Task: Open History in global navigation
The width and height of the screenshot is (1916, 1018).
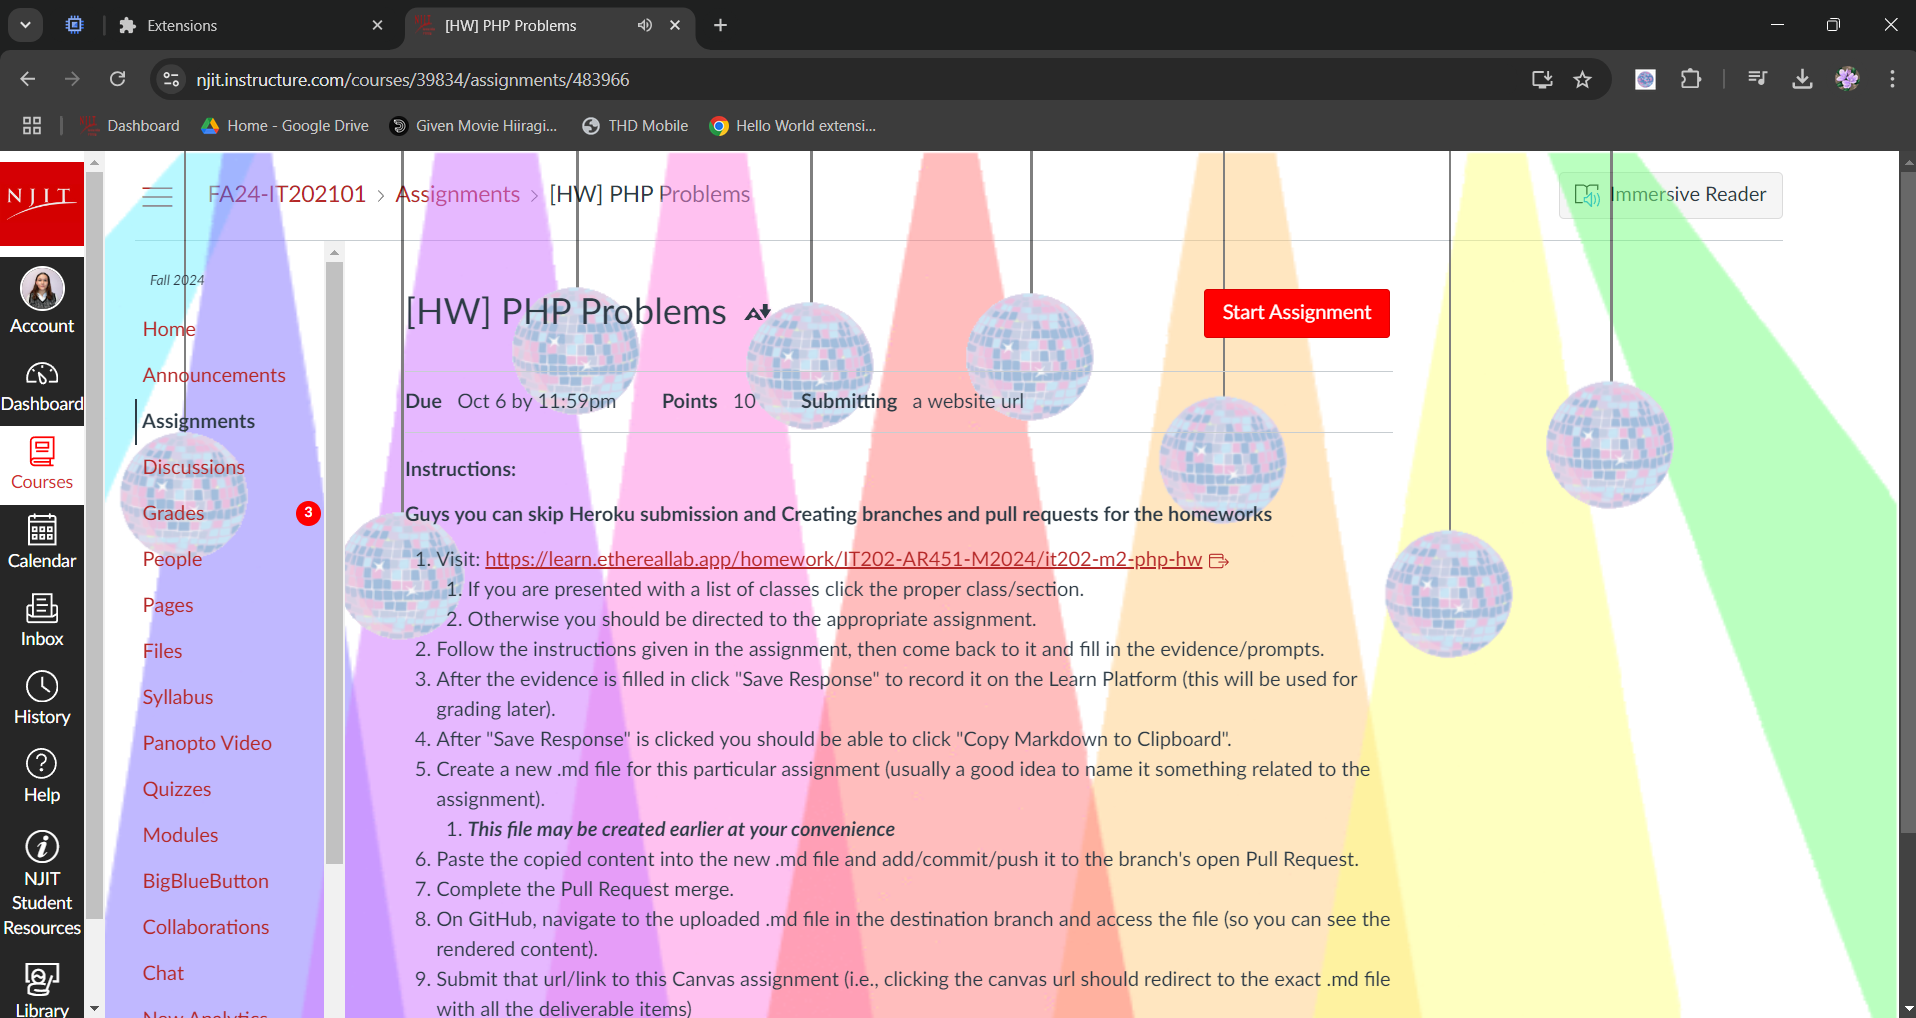Action: [42, 699]
